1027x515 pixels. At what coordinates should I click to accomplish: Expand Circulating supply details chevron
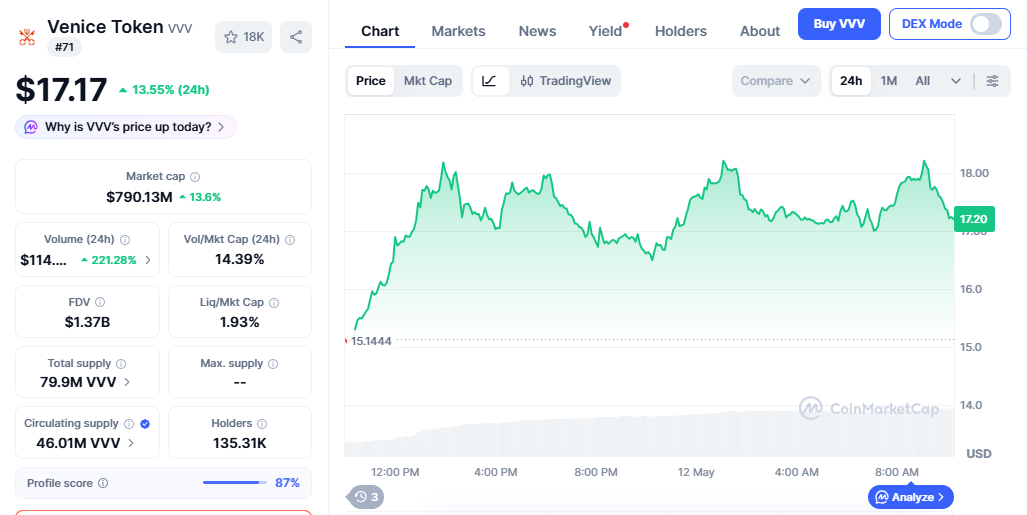tap(131, 443)
